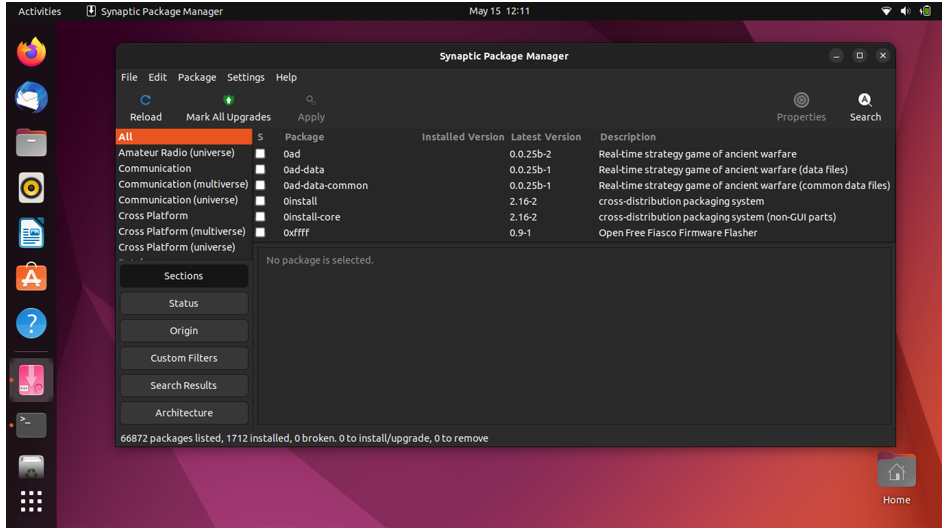Sort by the Latest Version column header
Viewport: 947px width, 529px height.
(546, 137)
